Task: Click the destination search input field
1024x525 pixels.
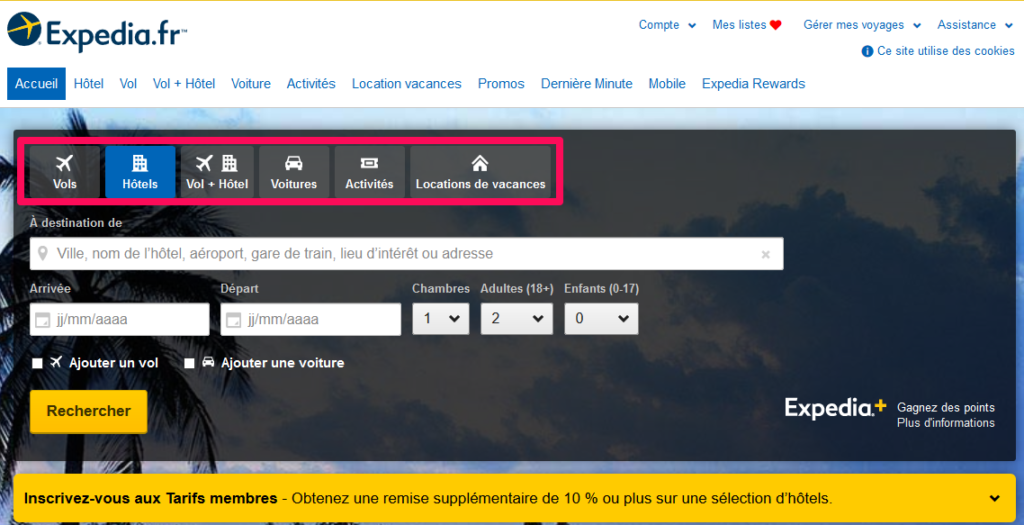Action: (x=400, y=254)
